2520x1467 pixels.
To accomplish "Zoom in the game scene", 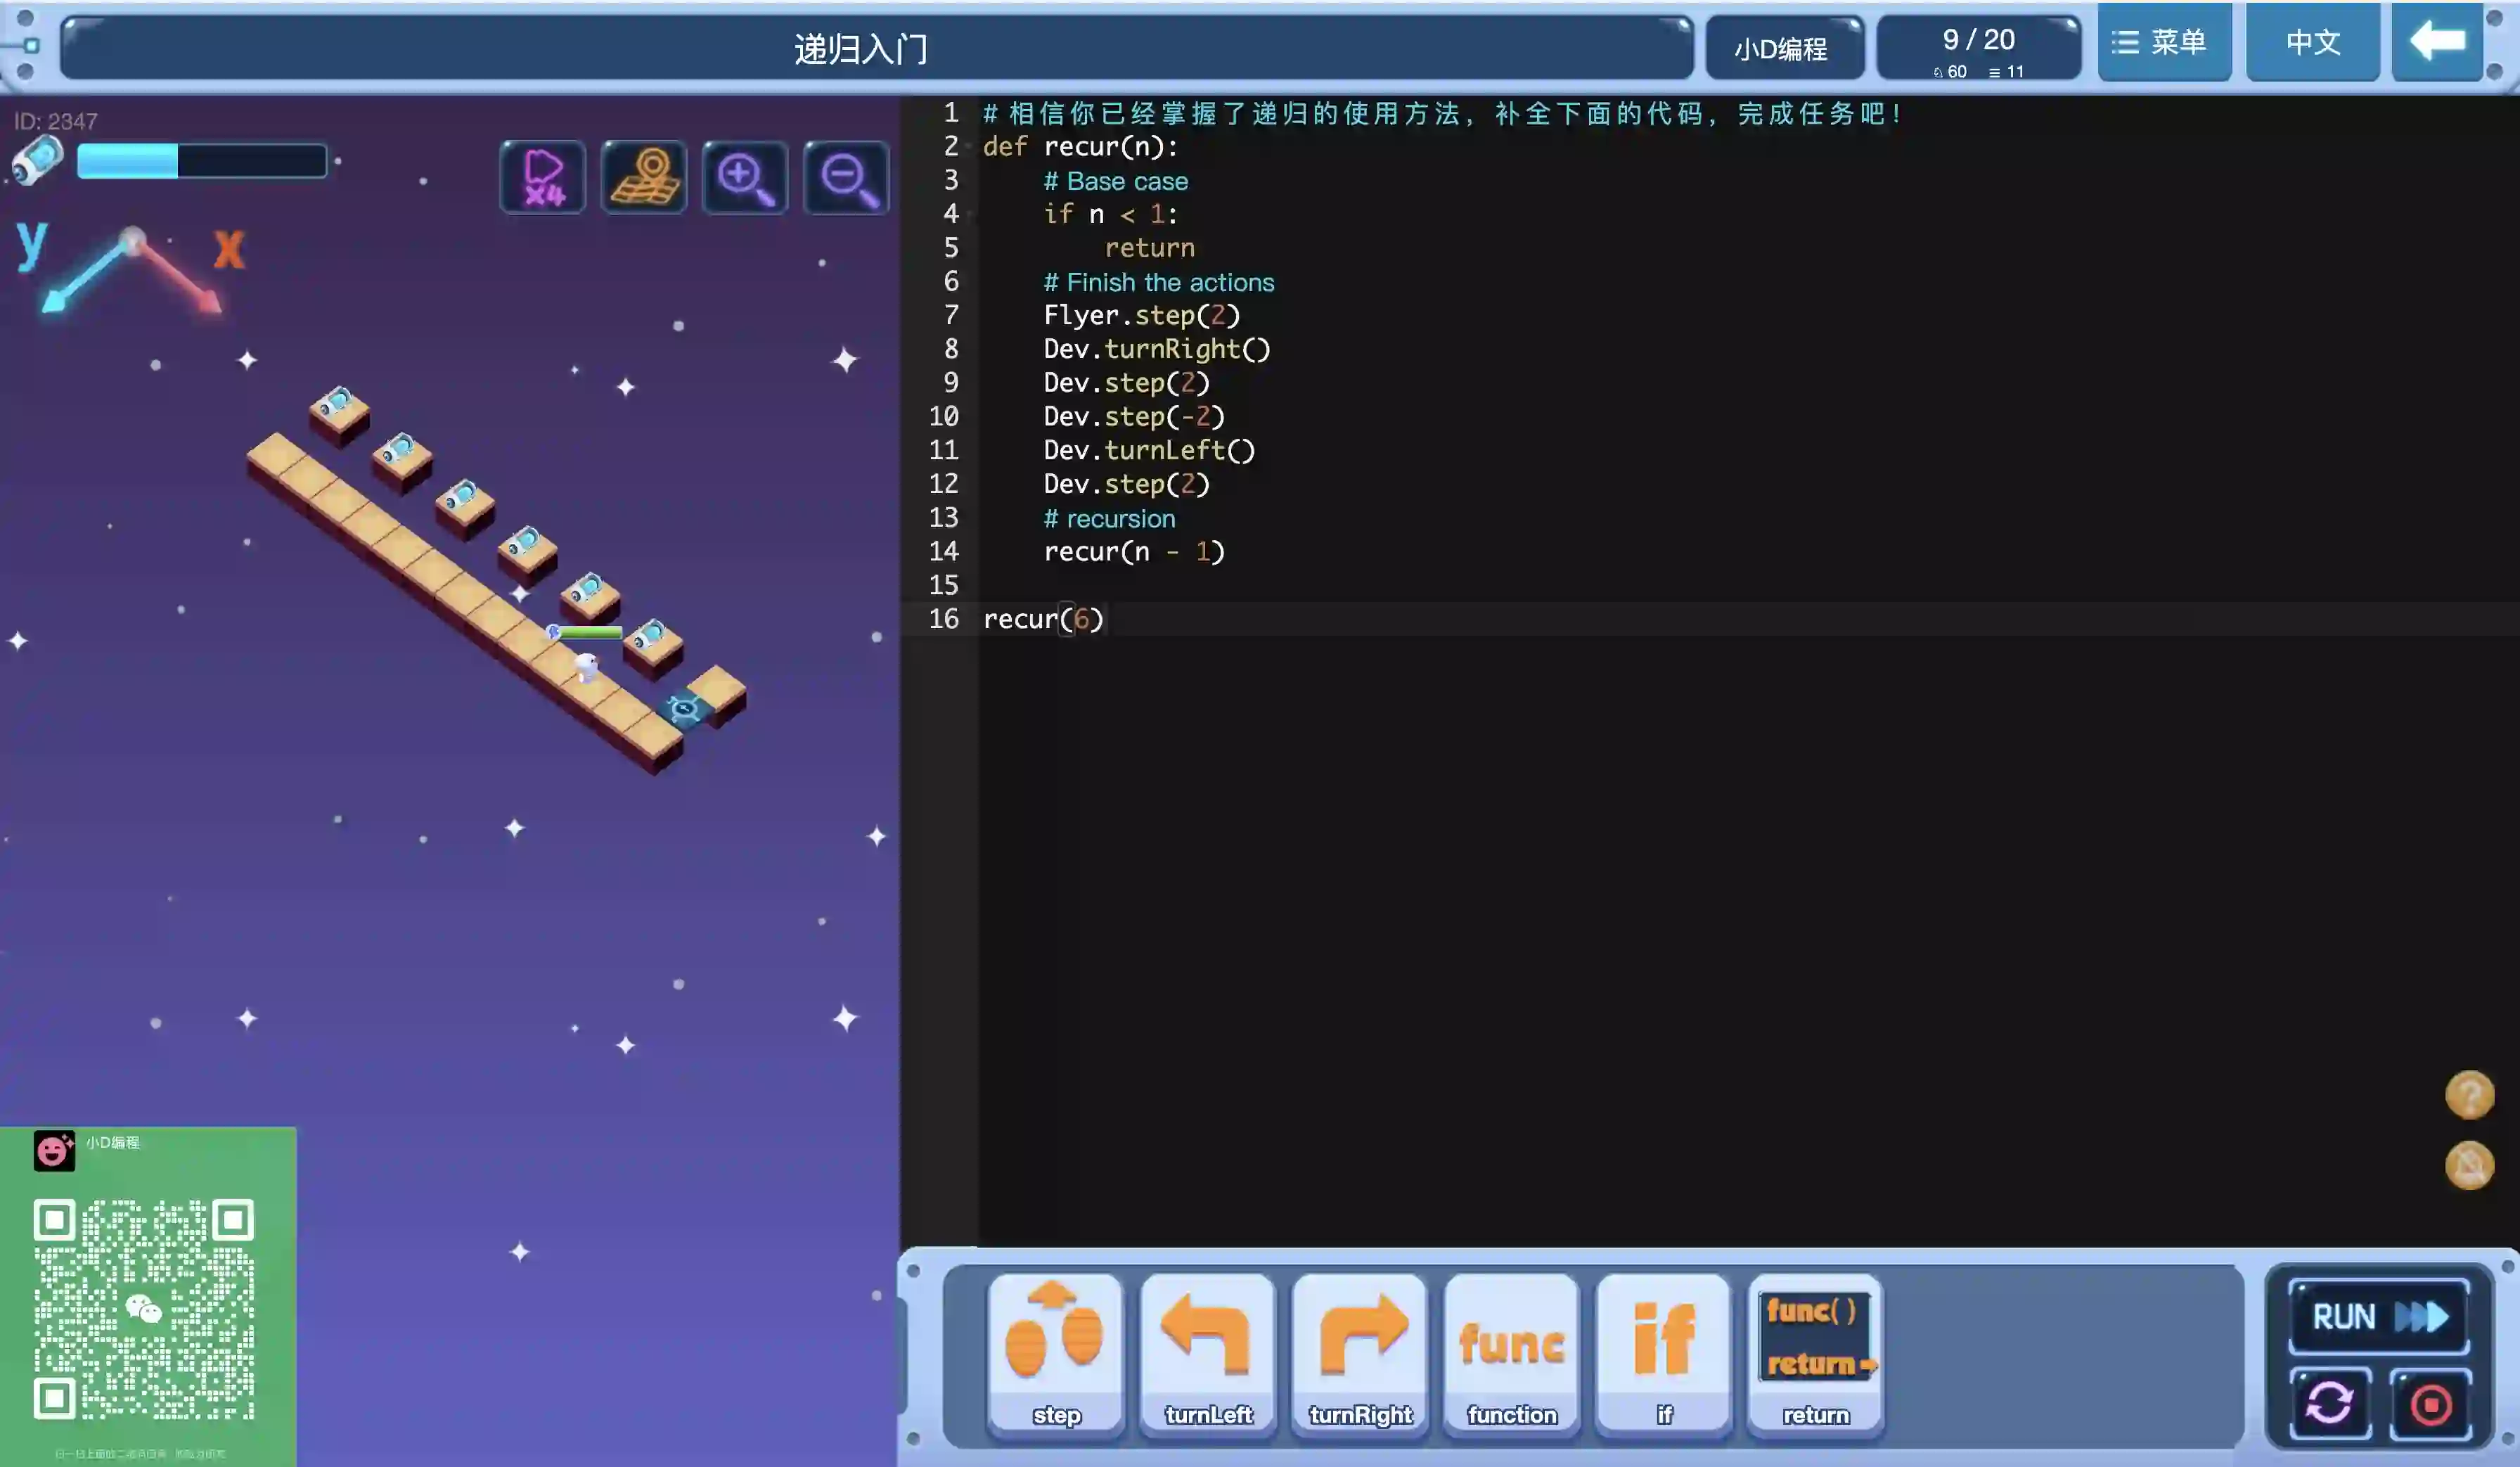I will click(x=745, y=178).
